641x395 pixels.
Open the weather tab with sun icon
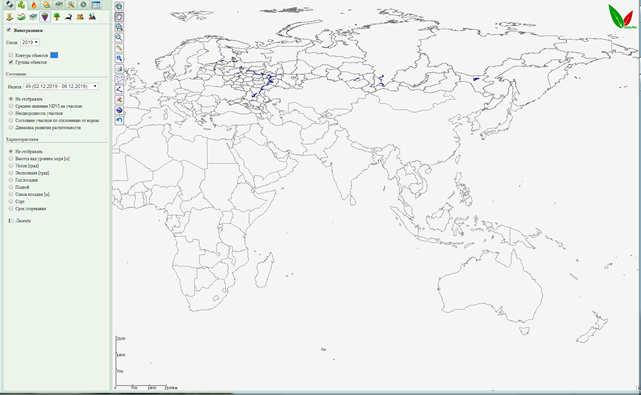[46, 5]
